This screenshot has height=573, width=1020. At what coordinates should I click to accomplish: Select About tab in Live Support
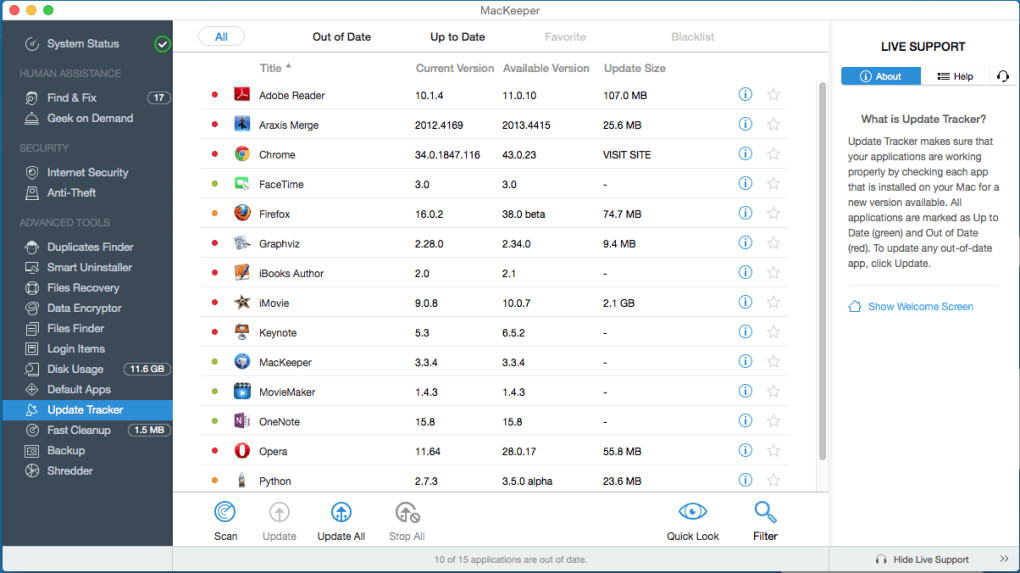pyautogui.click(x=881, y=76)
